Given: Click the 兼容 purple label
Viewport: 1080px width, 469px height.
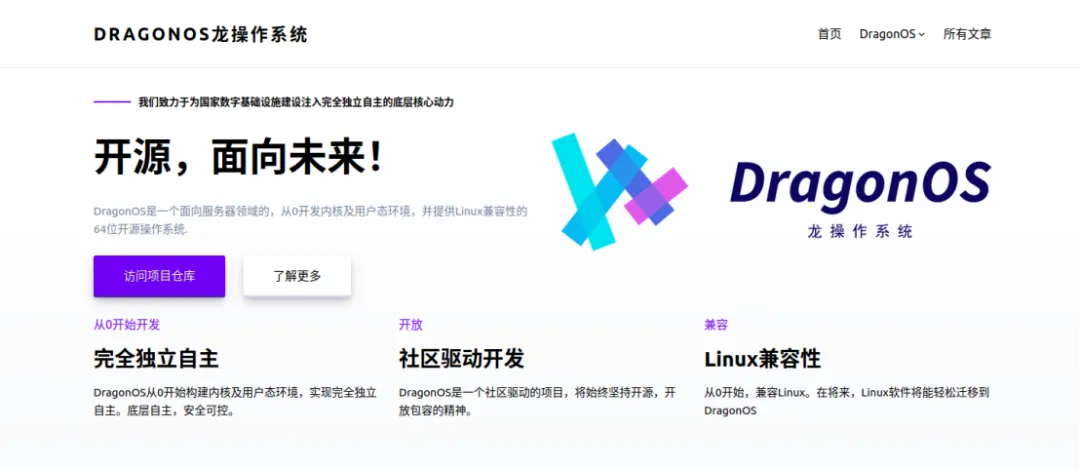Looking at the screenshot, I should click(x=716, y=324).
